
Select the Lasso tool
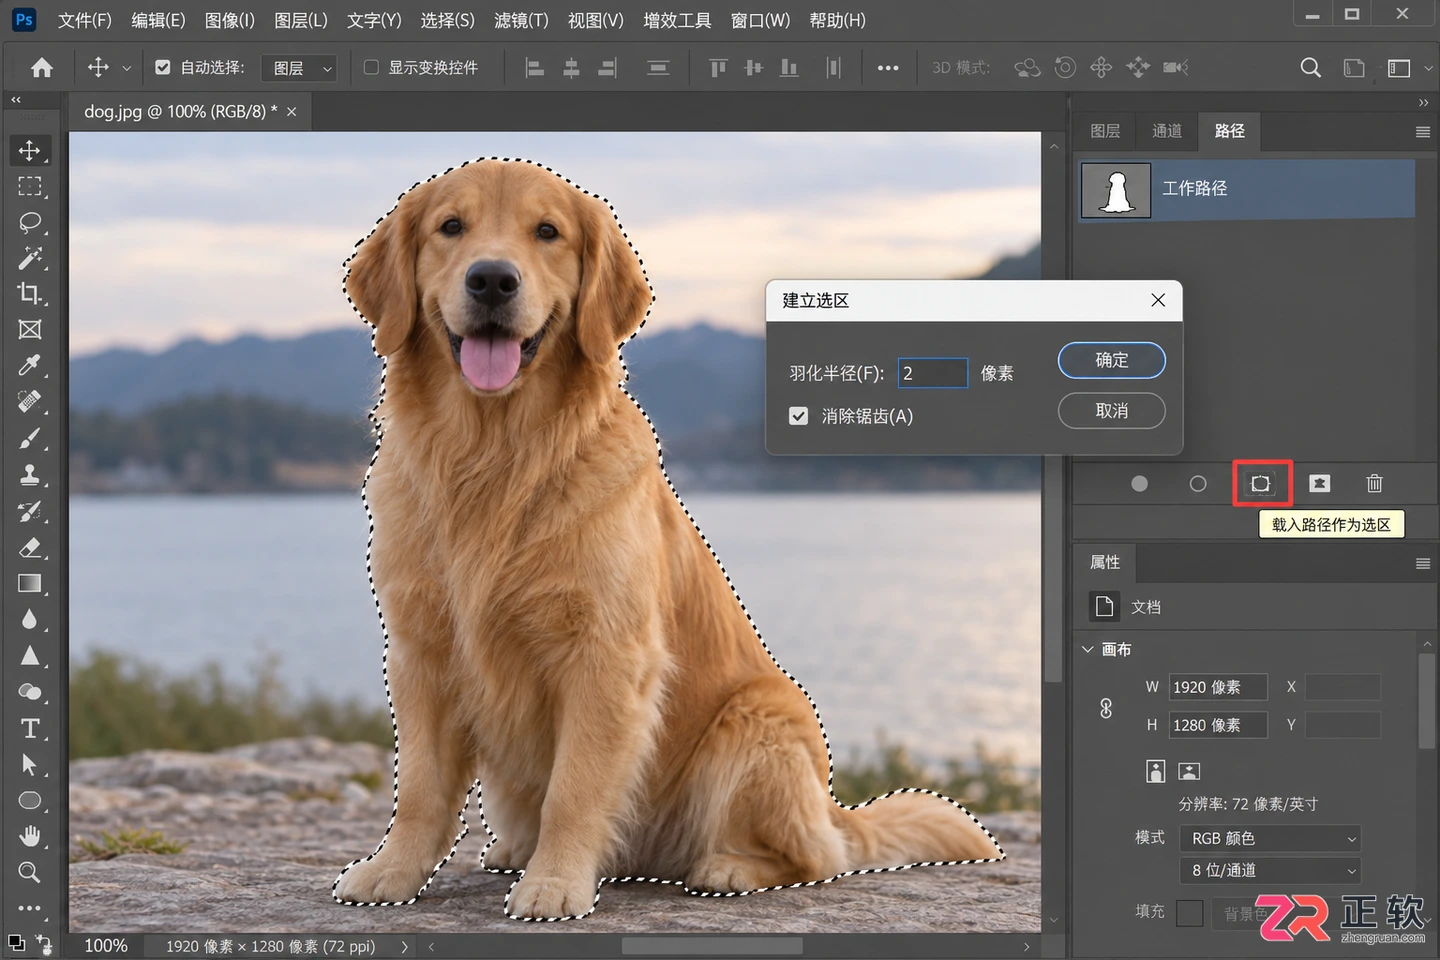29,222
